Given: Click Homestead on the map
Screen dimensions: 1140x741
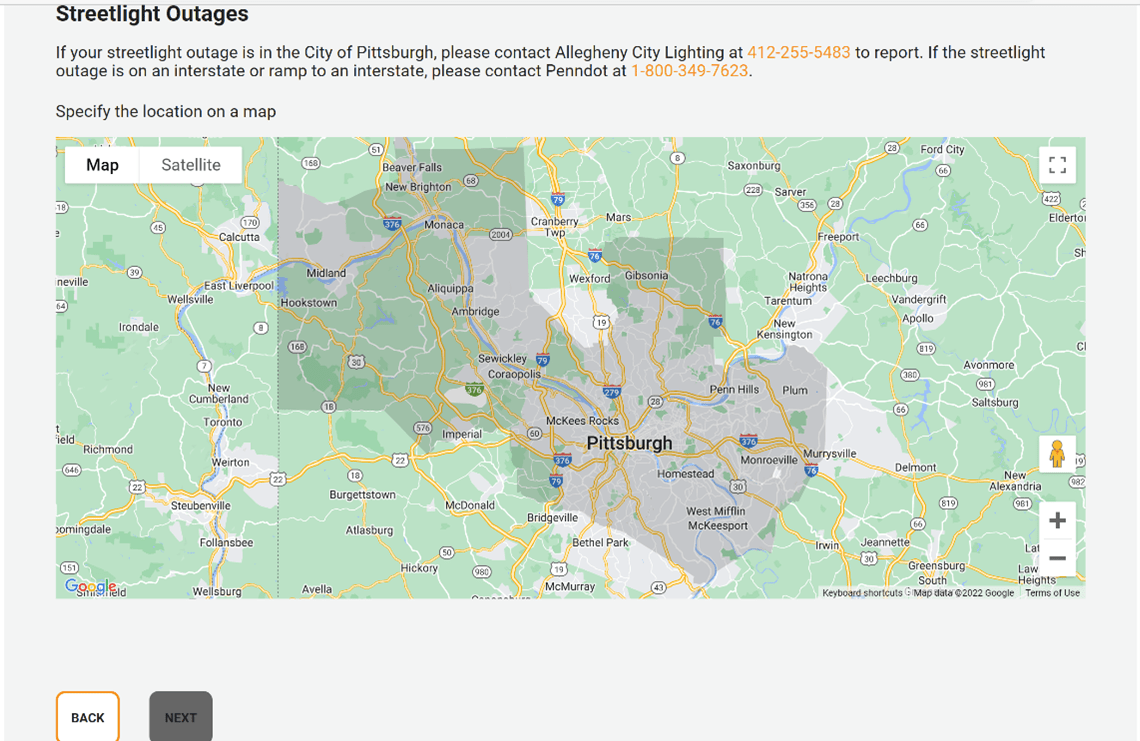Looking at the screenshot, I should point(685,474).
